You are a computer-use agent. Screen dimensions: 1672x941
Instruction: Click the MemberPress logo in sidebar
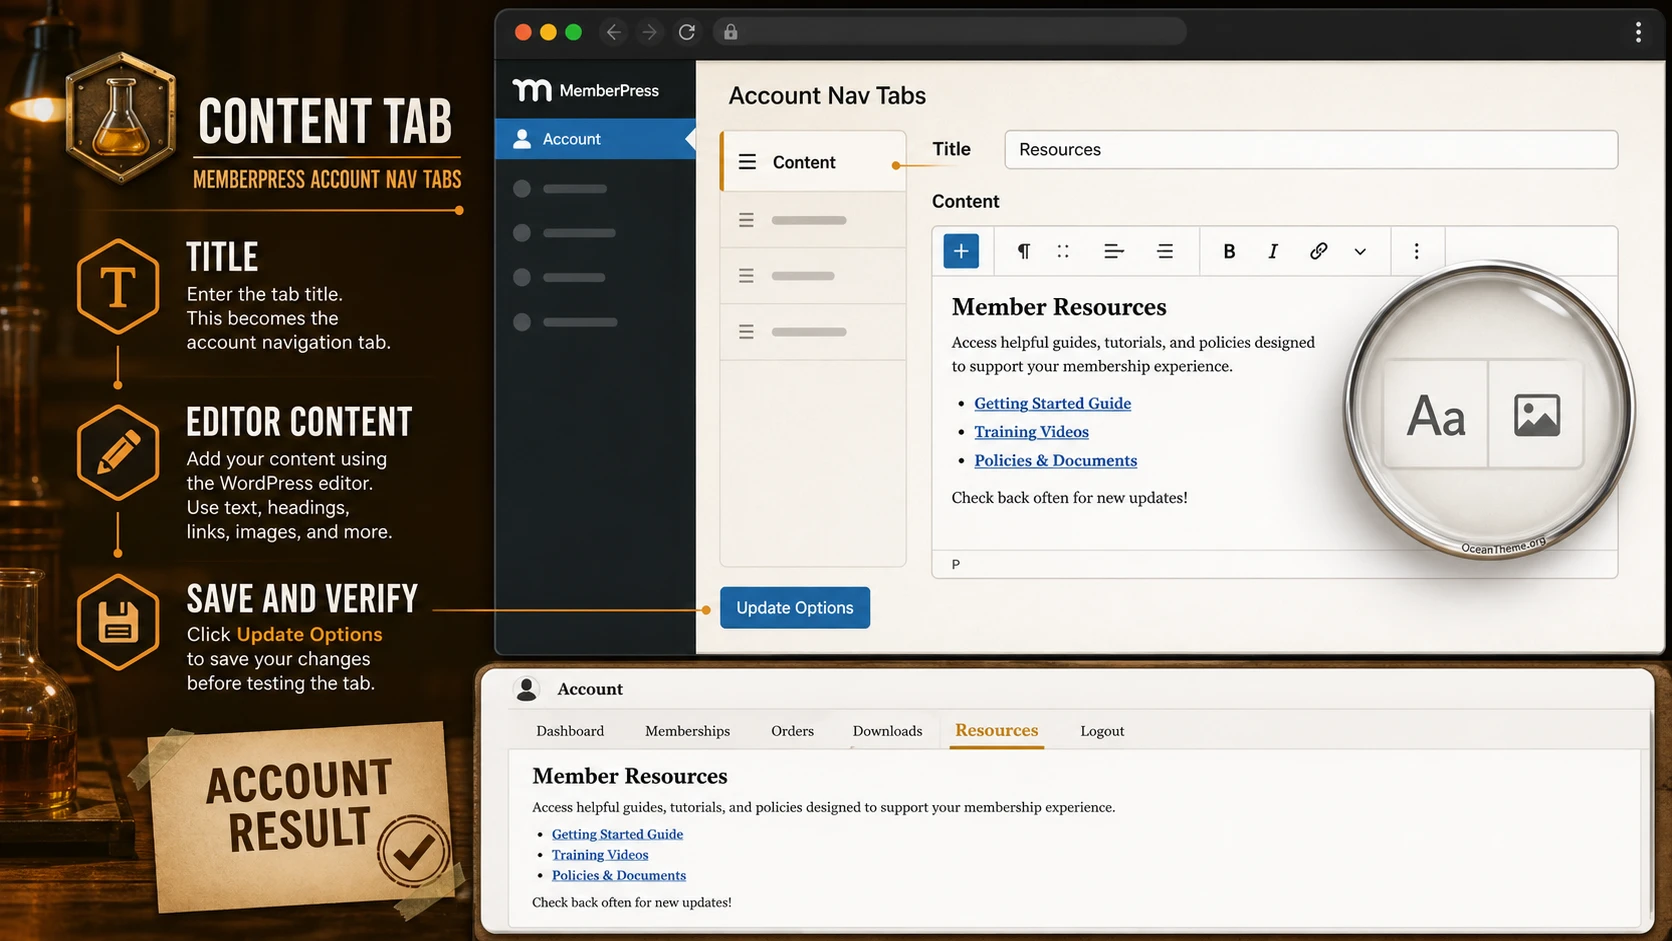(585, 90)
